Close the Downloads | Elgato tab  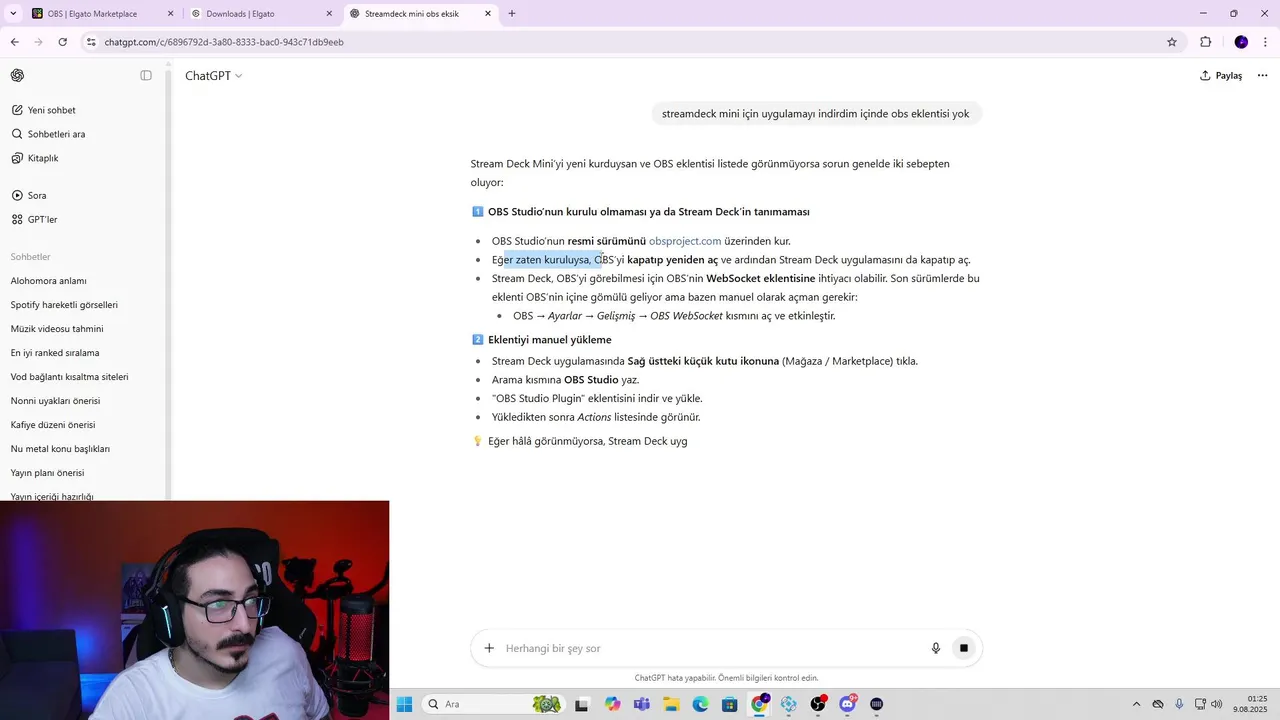(330, 14)
